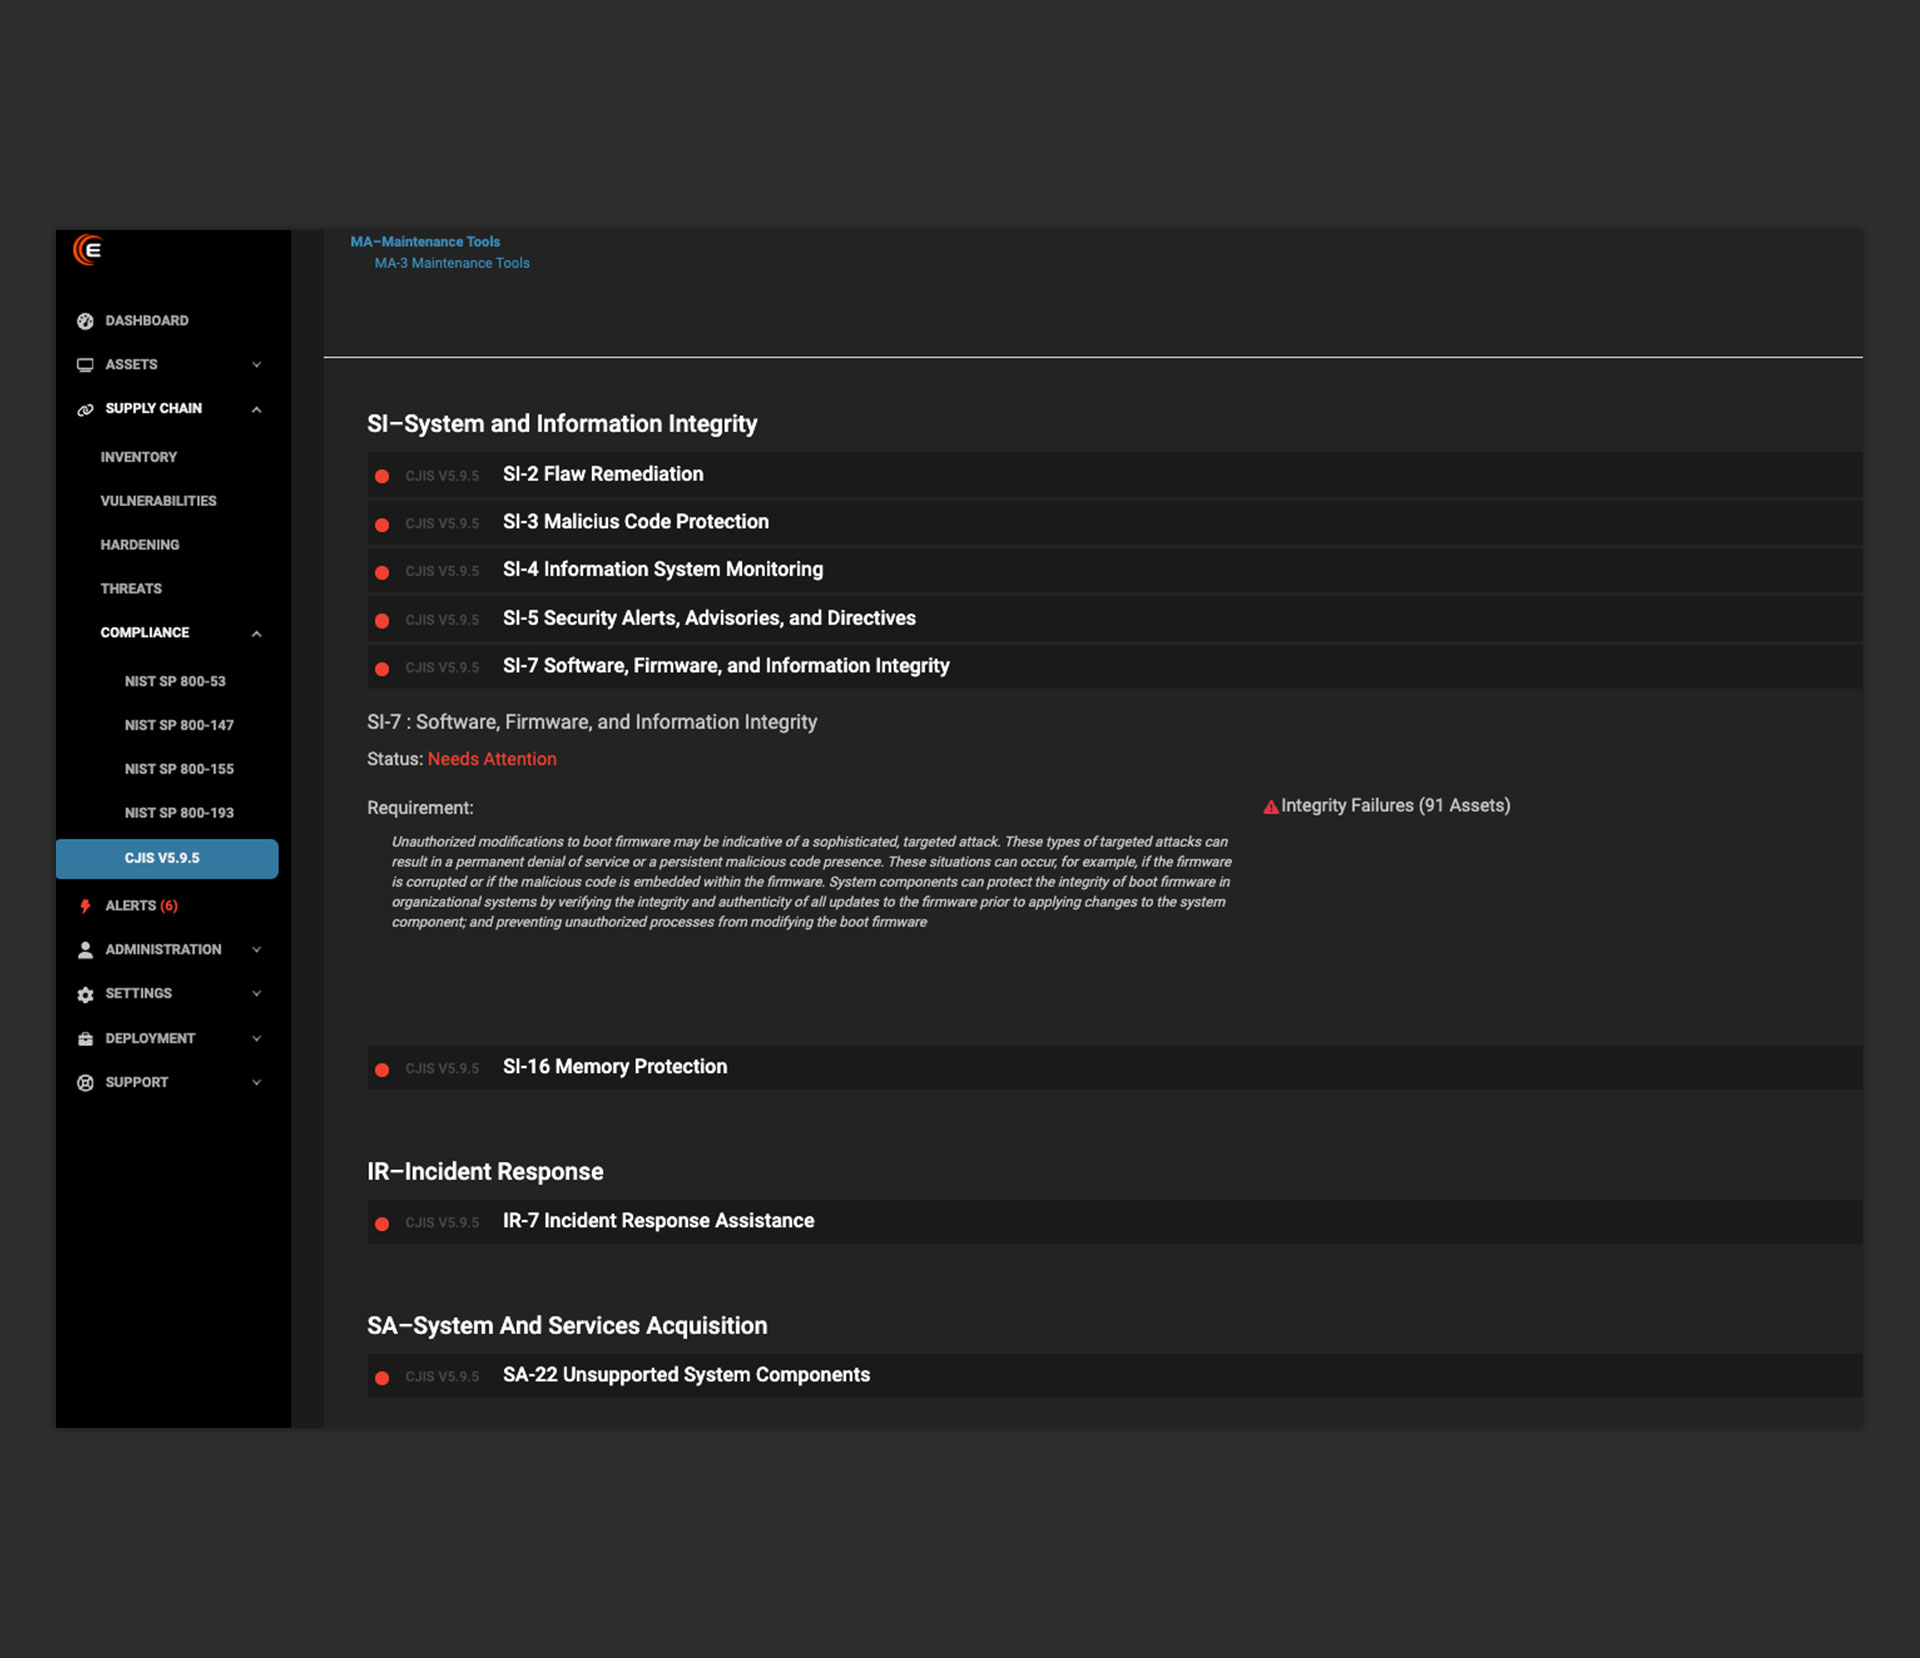Open Integrity Failures (91 Assets) link
Screen dimensions: 1920x1658
tap(1395, 806)
